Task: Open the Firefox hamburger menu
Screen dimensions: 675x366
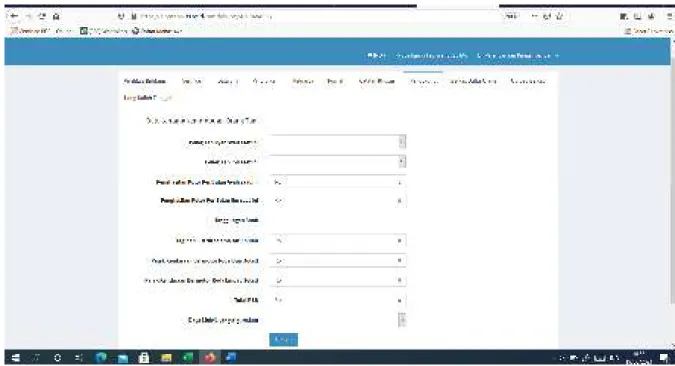Action: coord(670,16)
